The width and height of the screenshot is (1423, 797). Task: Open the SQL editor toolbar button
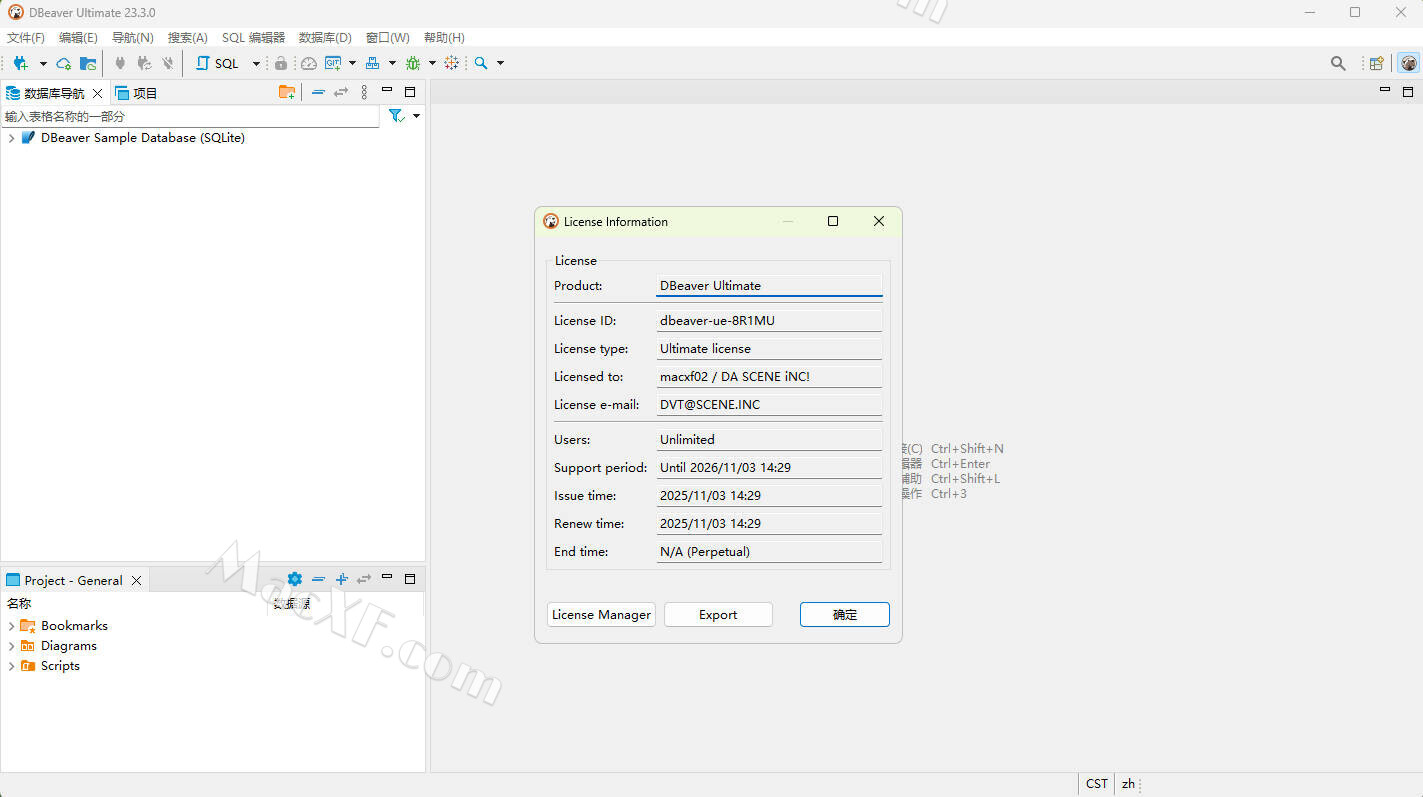[x=217, y=63]
